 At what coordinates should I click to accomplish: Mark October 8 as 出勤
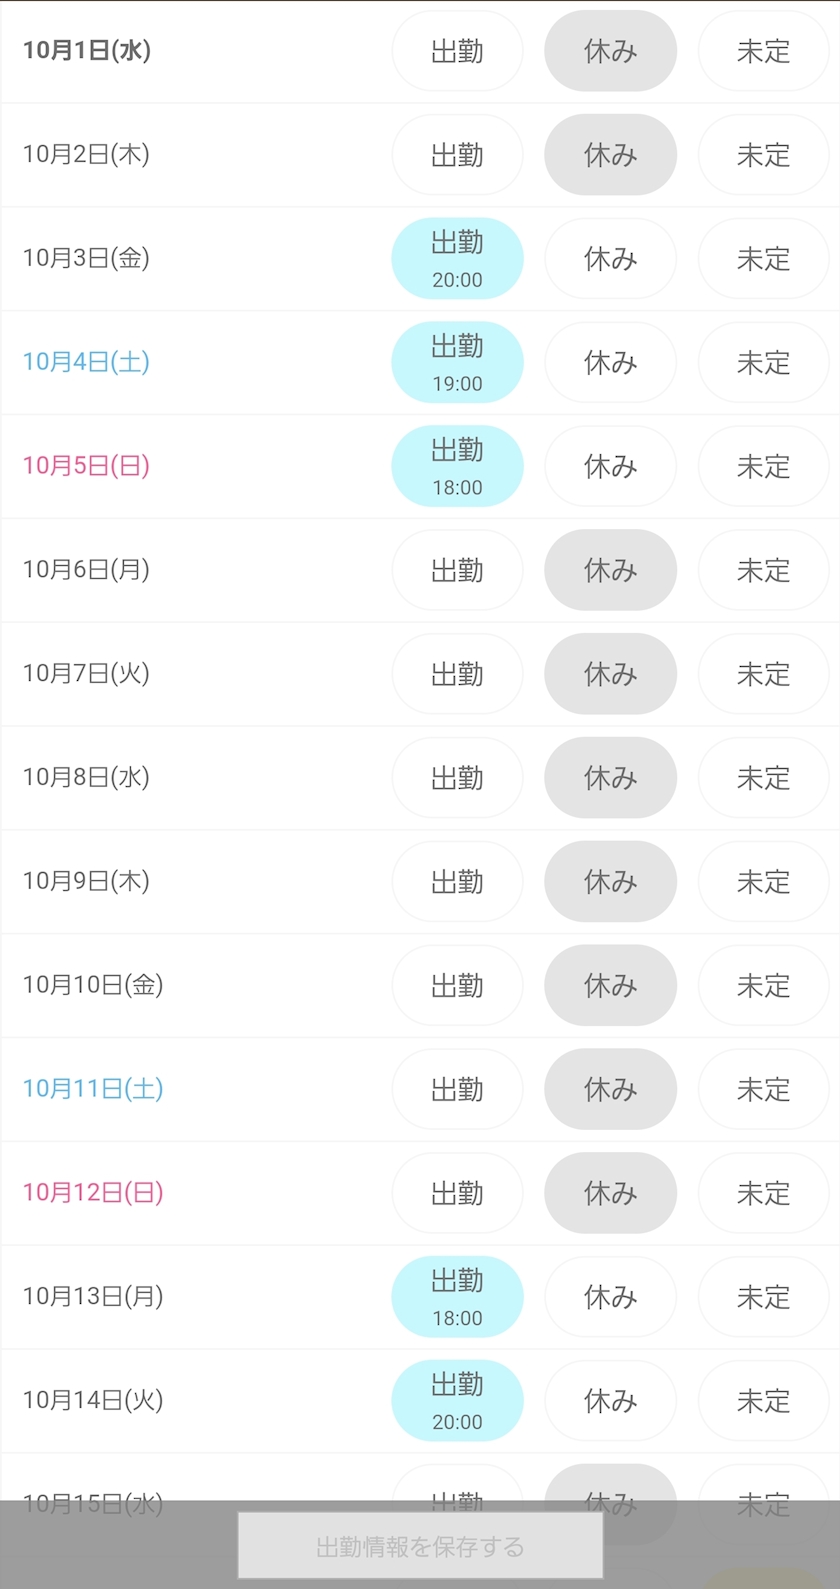click(x=457, y=778)
